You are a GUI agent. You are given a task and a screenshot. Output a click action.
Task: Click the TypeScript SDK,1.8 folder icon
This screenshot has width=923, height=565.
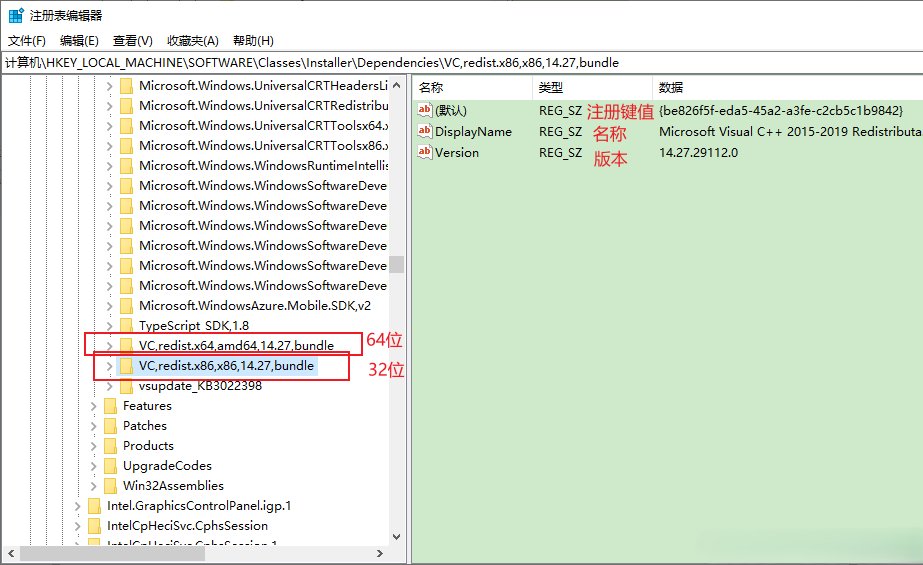[126, 325]
